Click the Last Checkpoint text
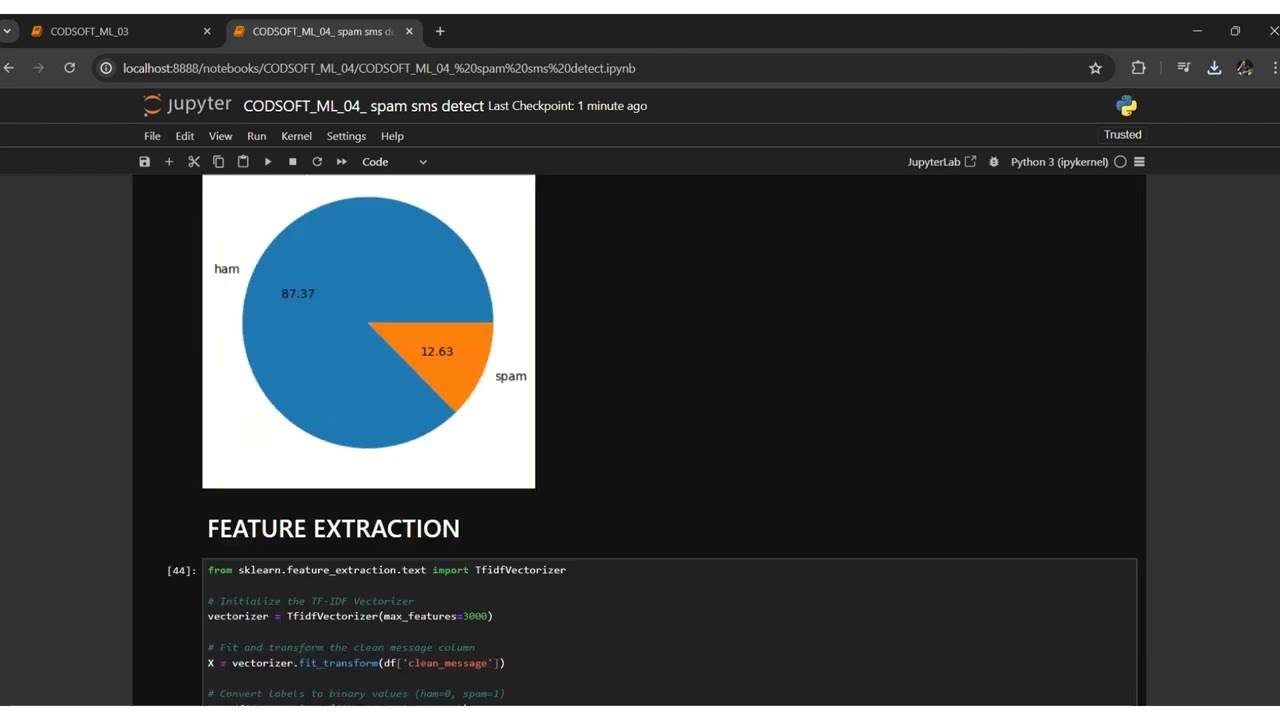 [567, 106]
